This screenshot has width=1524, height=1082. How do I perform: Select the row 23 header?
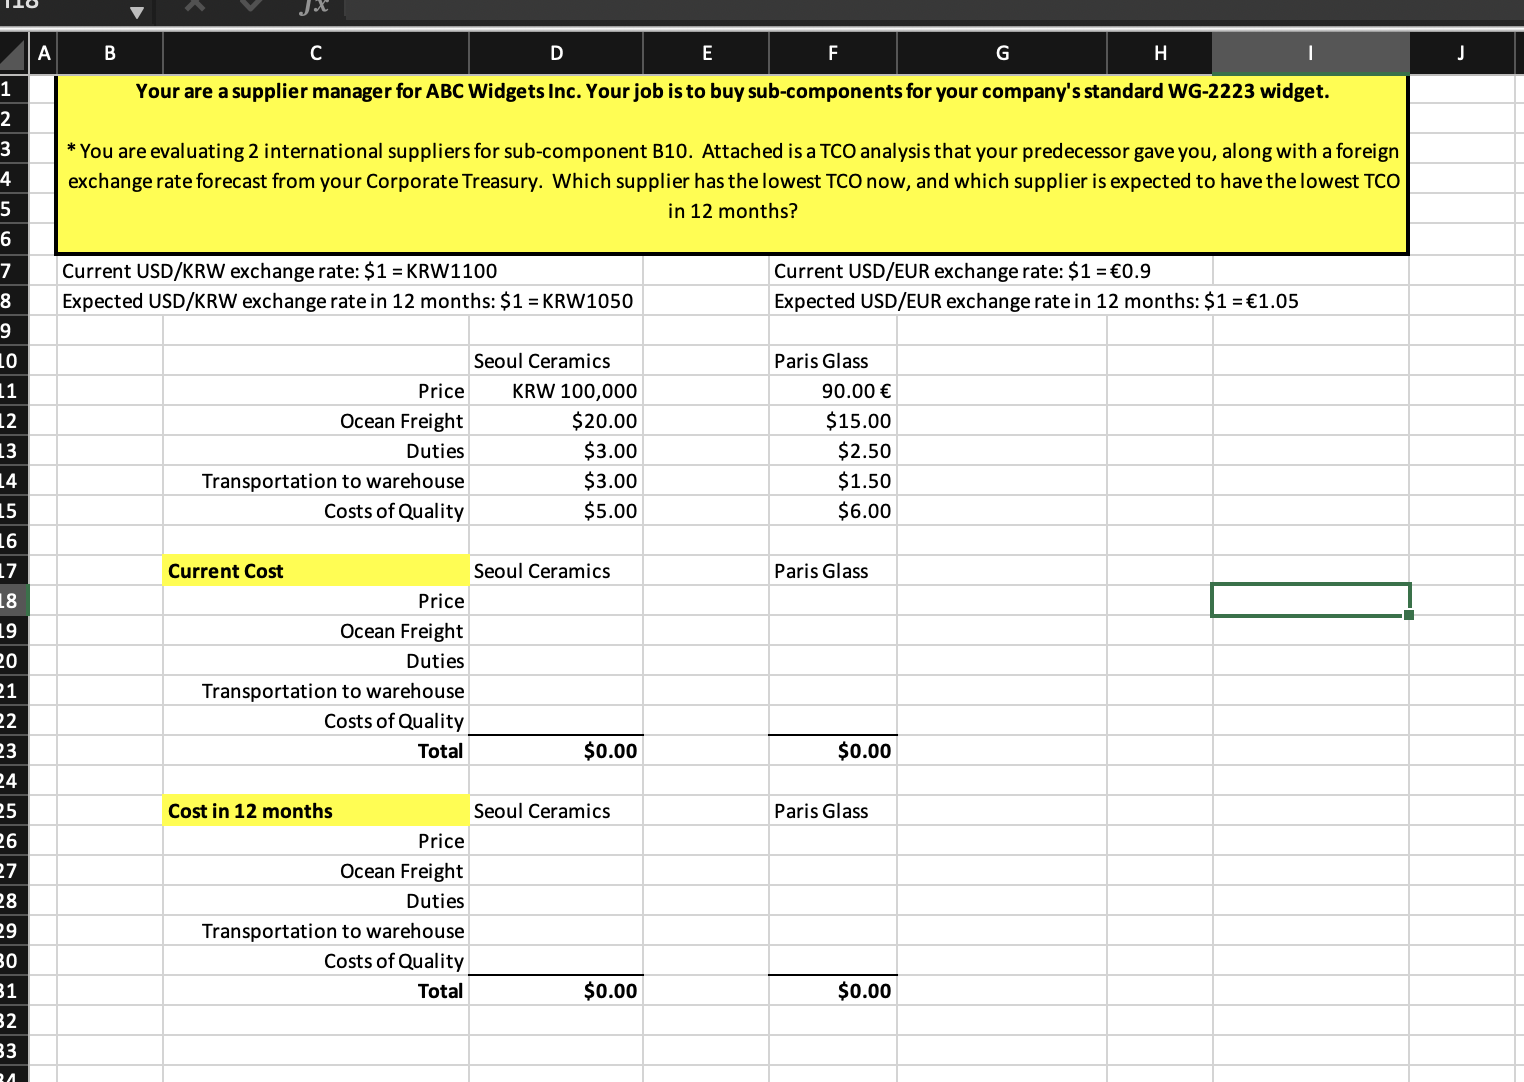[x=13, y=751]
